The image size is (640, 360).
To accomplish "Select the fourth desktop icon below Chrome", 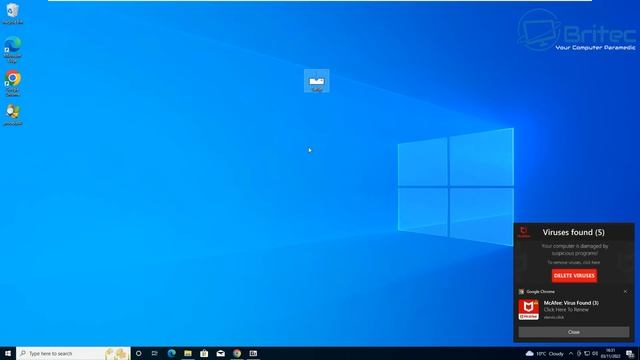I will click(13, 115).
